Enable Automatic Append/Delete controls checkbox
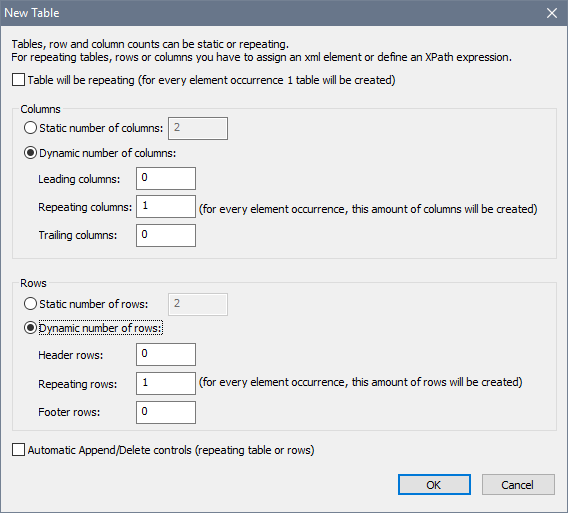The height and width of the screenshot is (513, 568). (18, 450)
